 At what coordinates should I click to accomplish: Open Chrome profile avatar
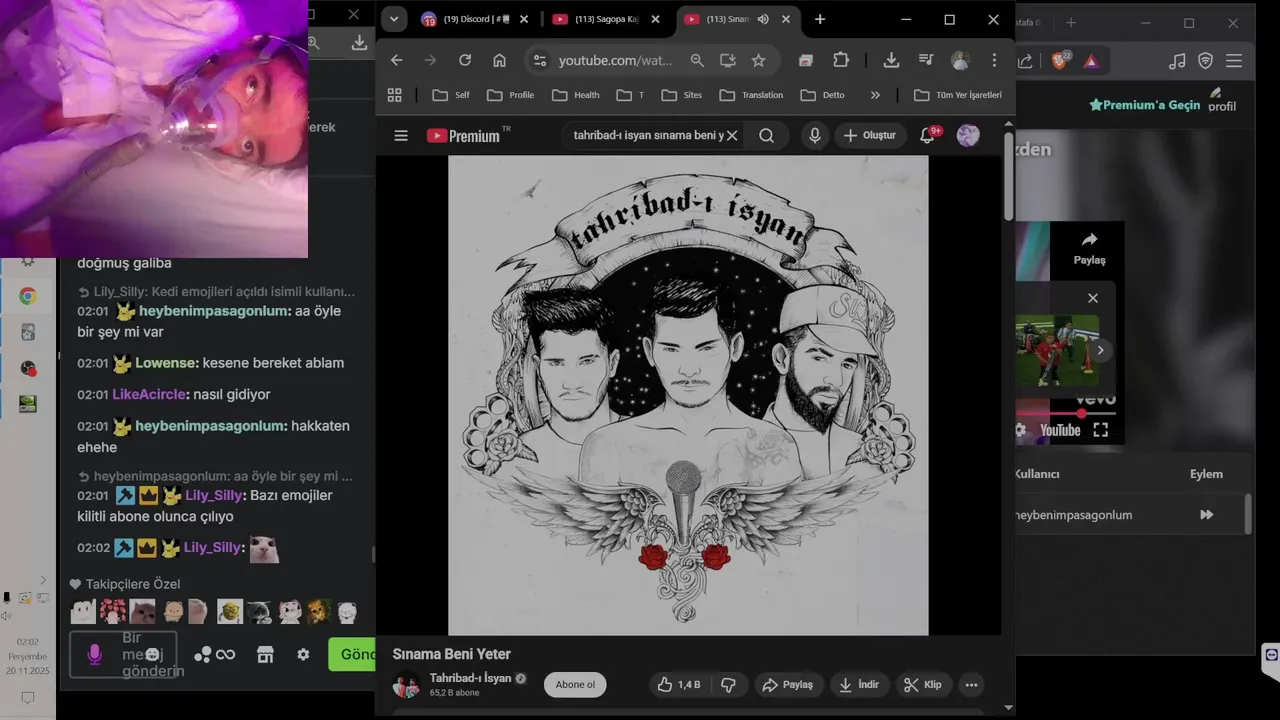pyautogui.click(x=960, y=60)
